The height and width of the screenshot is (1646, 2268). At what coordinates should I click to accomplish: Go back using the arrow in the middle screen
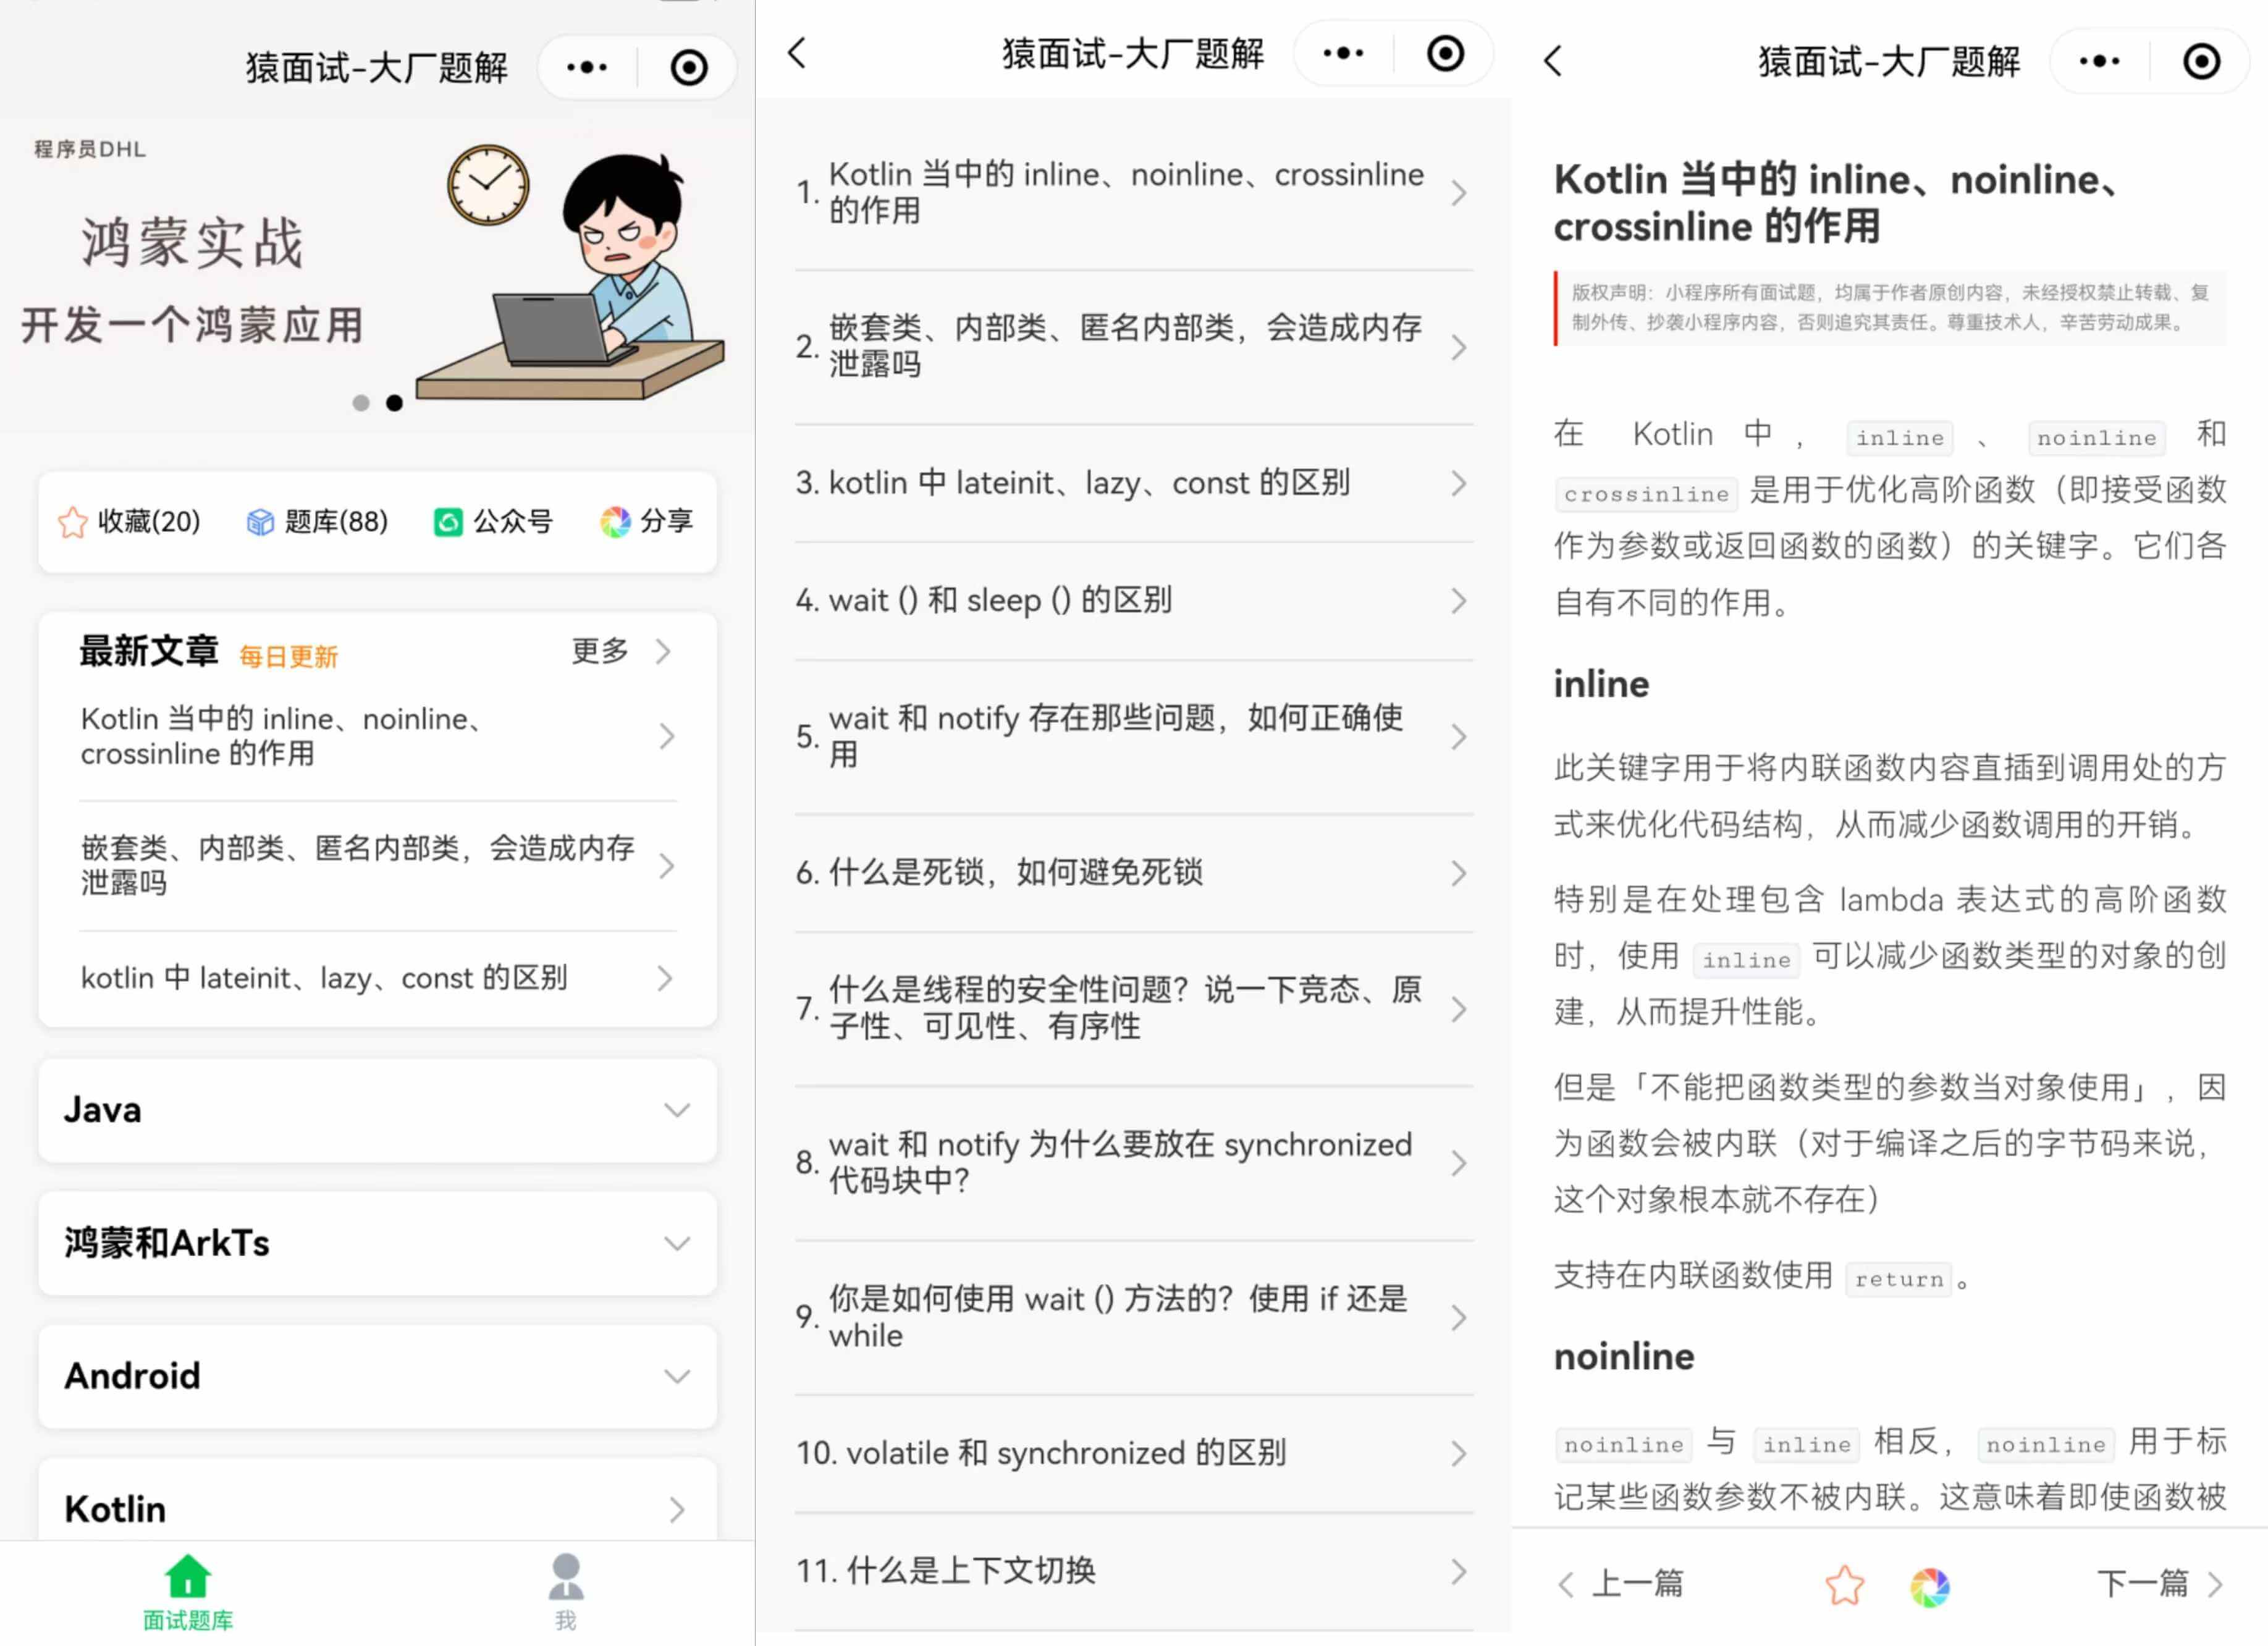coord(797,53)
